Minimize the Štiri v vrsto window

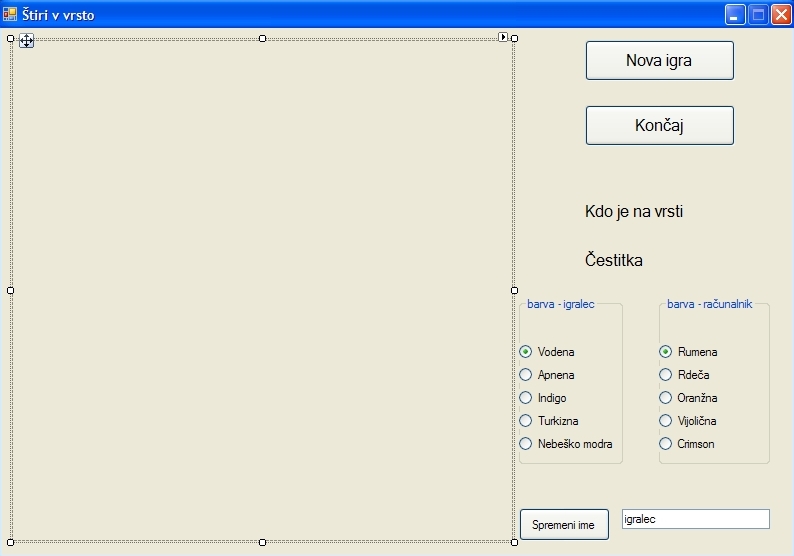coord(735,14)
